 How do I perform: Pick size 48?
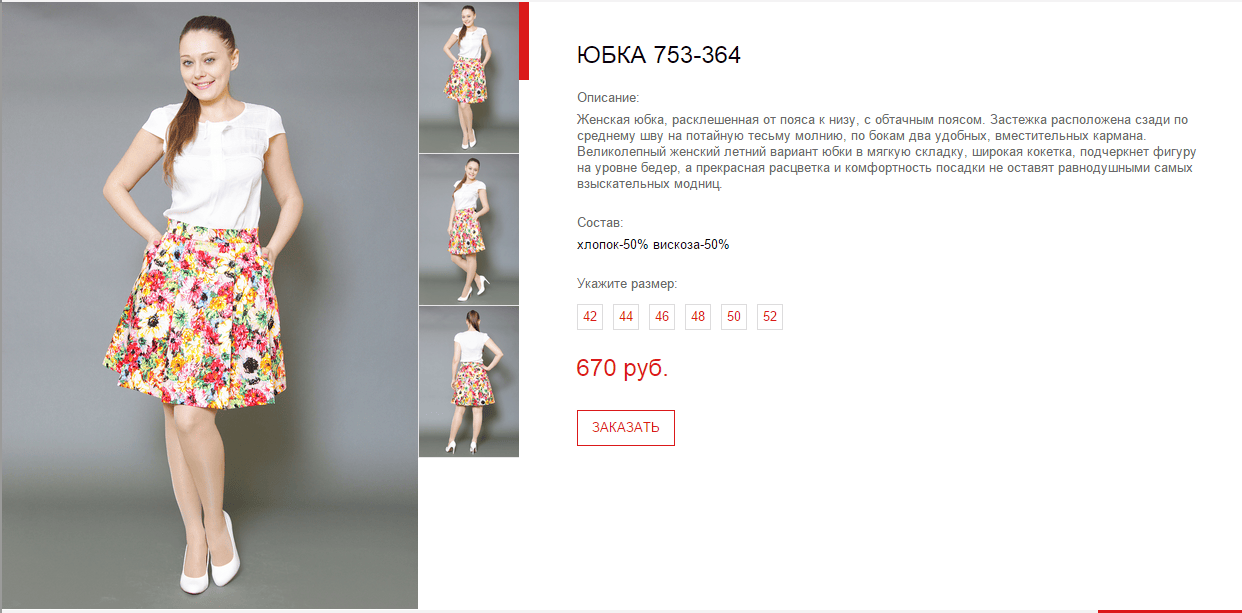(x=698, y=317)
